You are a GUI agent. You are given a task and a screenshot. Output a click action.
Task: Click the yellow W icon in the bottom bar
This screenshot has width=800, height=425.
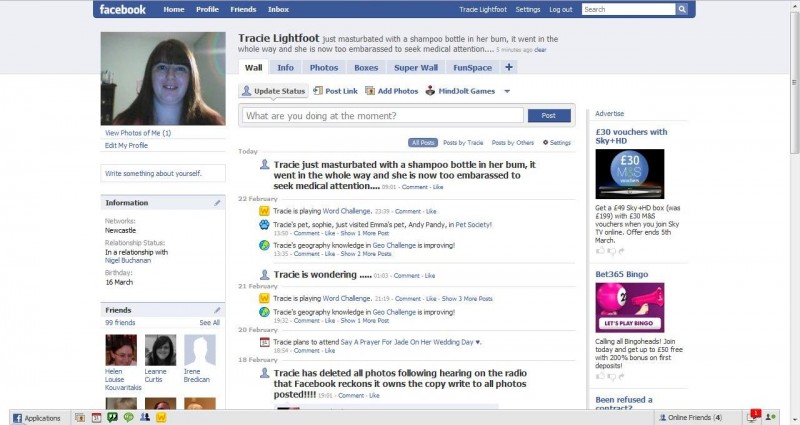(x=161, y=417)
